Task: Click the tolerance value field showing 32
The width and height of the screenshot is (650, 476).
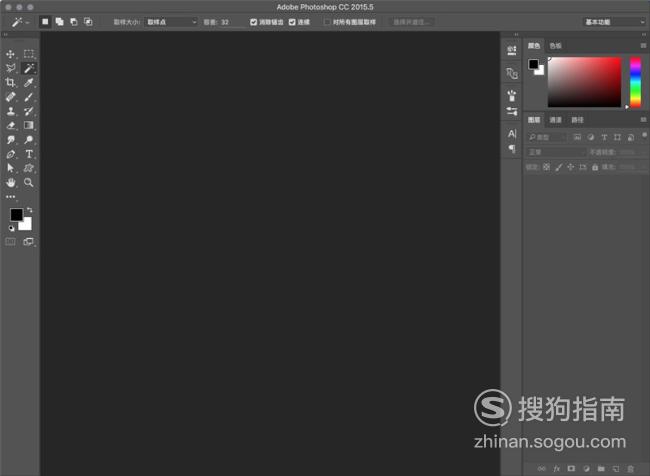Action: tap(230, 22)
